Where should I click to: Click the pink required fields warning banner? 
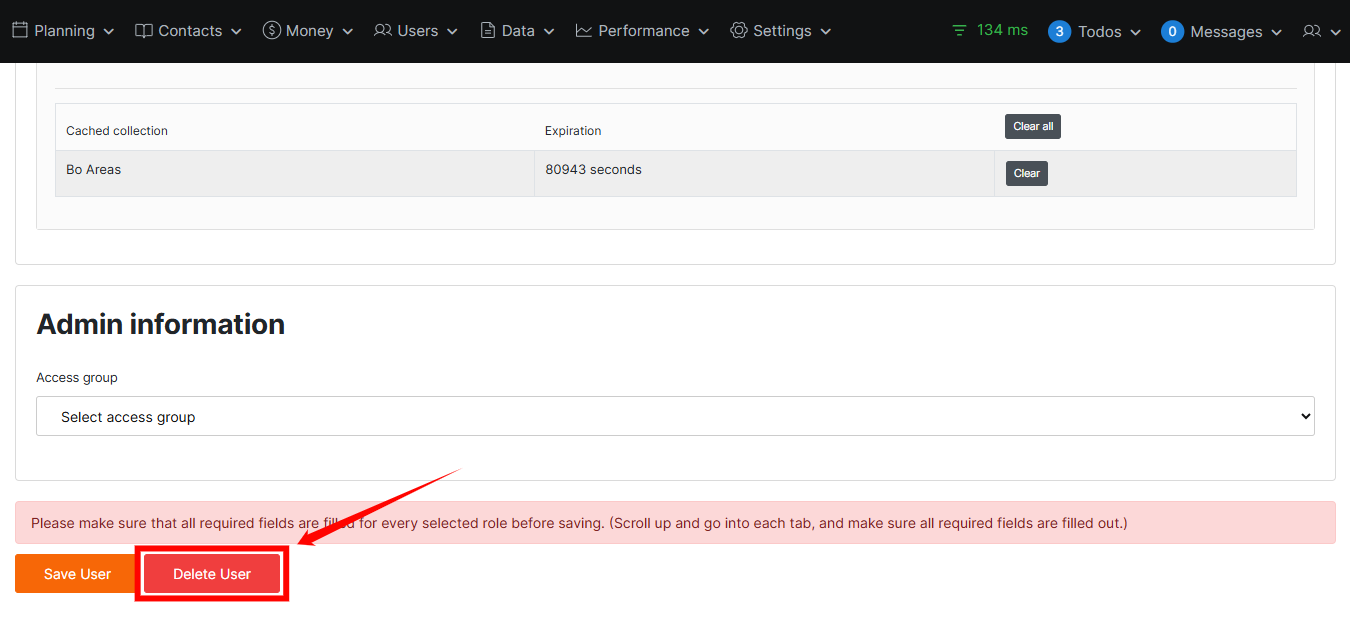coord(675,523)
